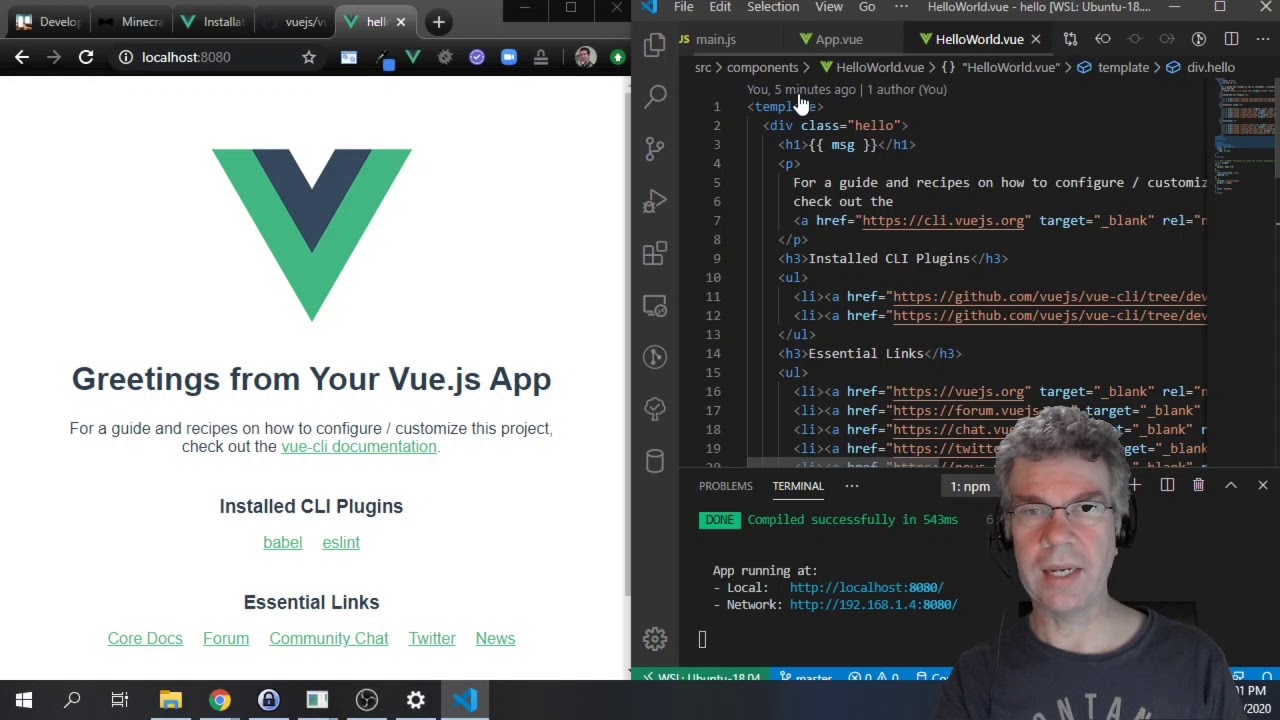
Task: Open the components breadcrumb dropdown
Action: click(762, 67)
